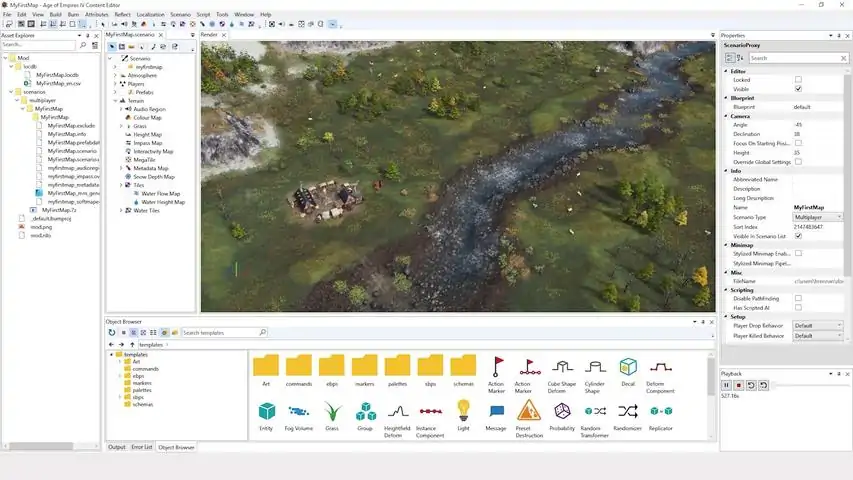The image size is (853, 480).
Task: Click the Search templates input field
Action: coord(220,333)
